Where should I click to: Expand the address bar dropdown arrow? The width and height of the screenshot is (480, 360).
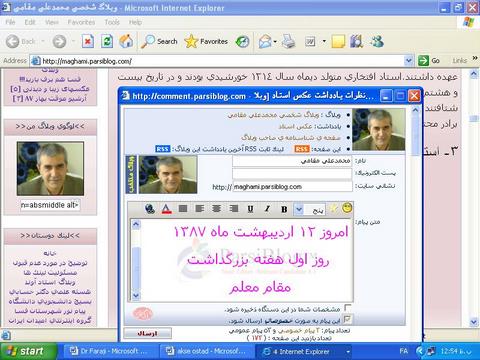tap(409, 61)
